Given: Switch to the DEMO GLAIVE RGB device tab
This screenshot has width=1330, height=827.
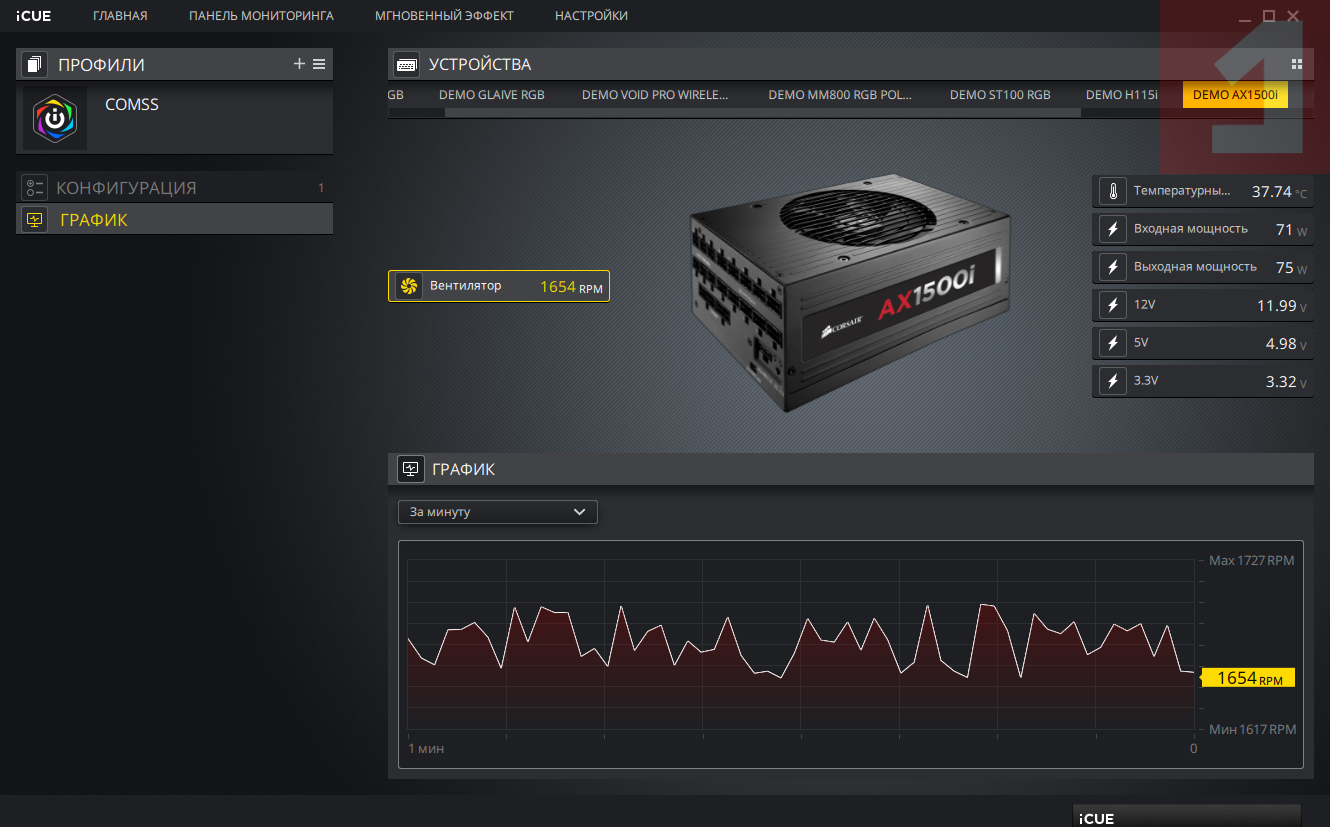Looking at the screenshot, I should [492, 95].
